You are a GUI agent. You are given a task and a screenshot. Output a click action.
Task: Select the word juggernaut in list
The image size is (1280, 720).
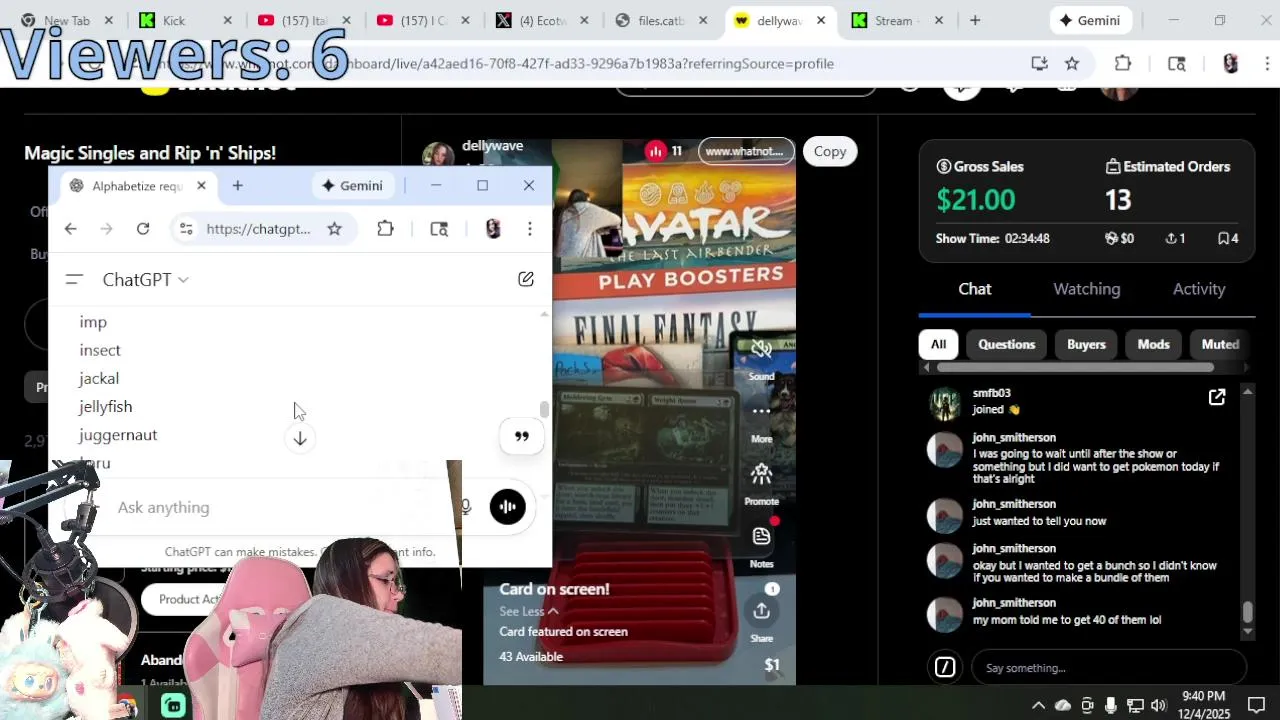pyautogui.click(x=118, y=435)
